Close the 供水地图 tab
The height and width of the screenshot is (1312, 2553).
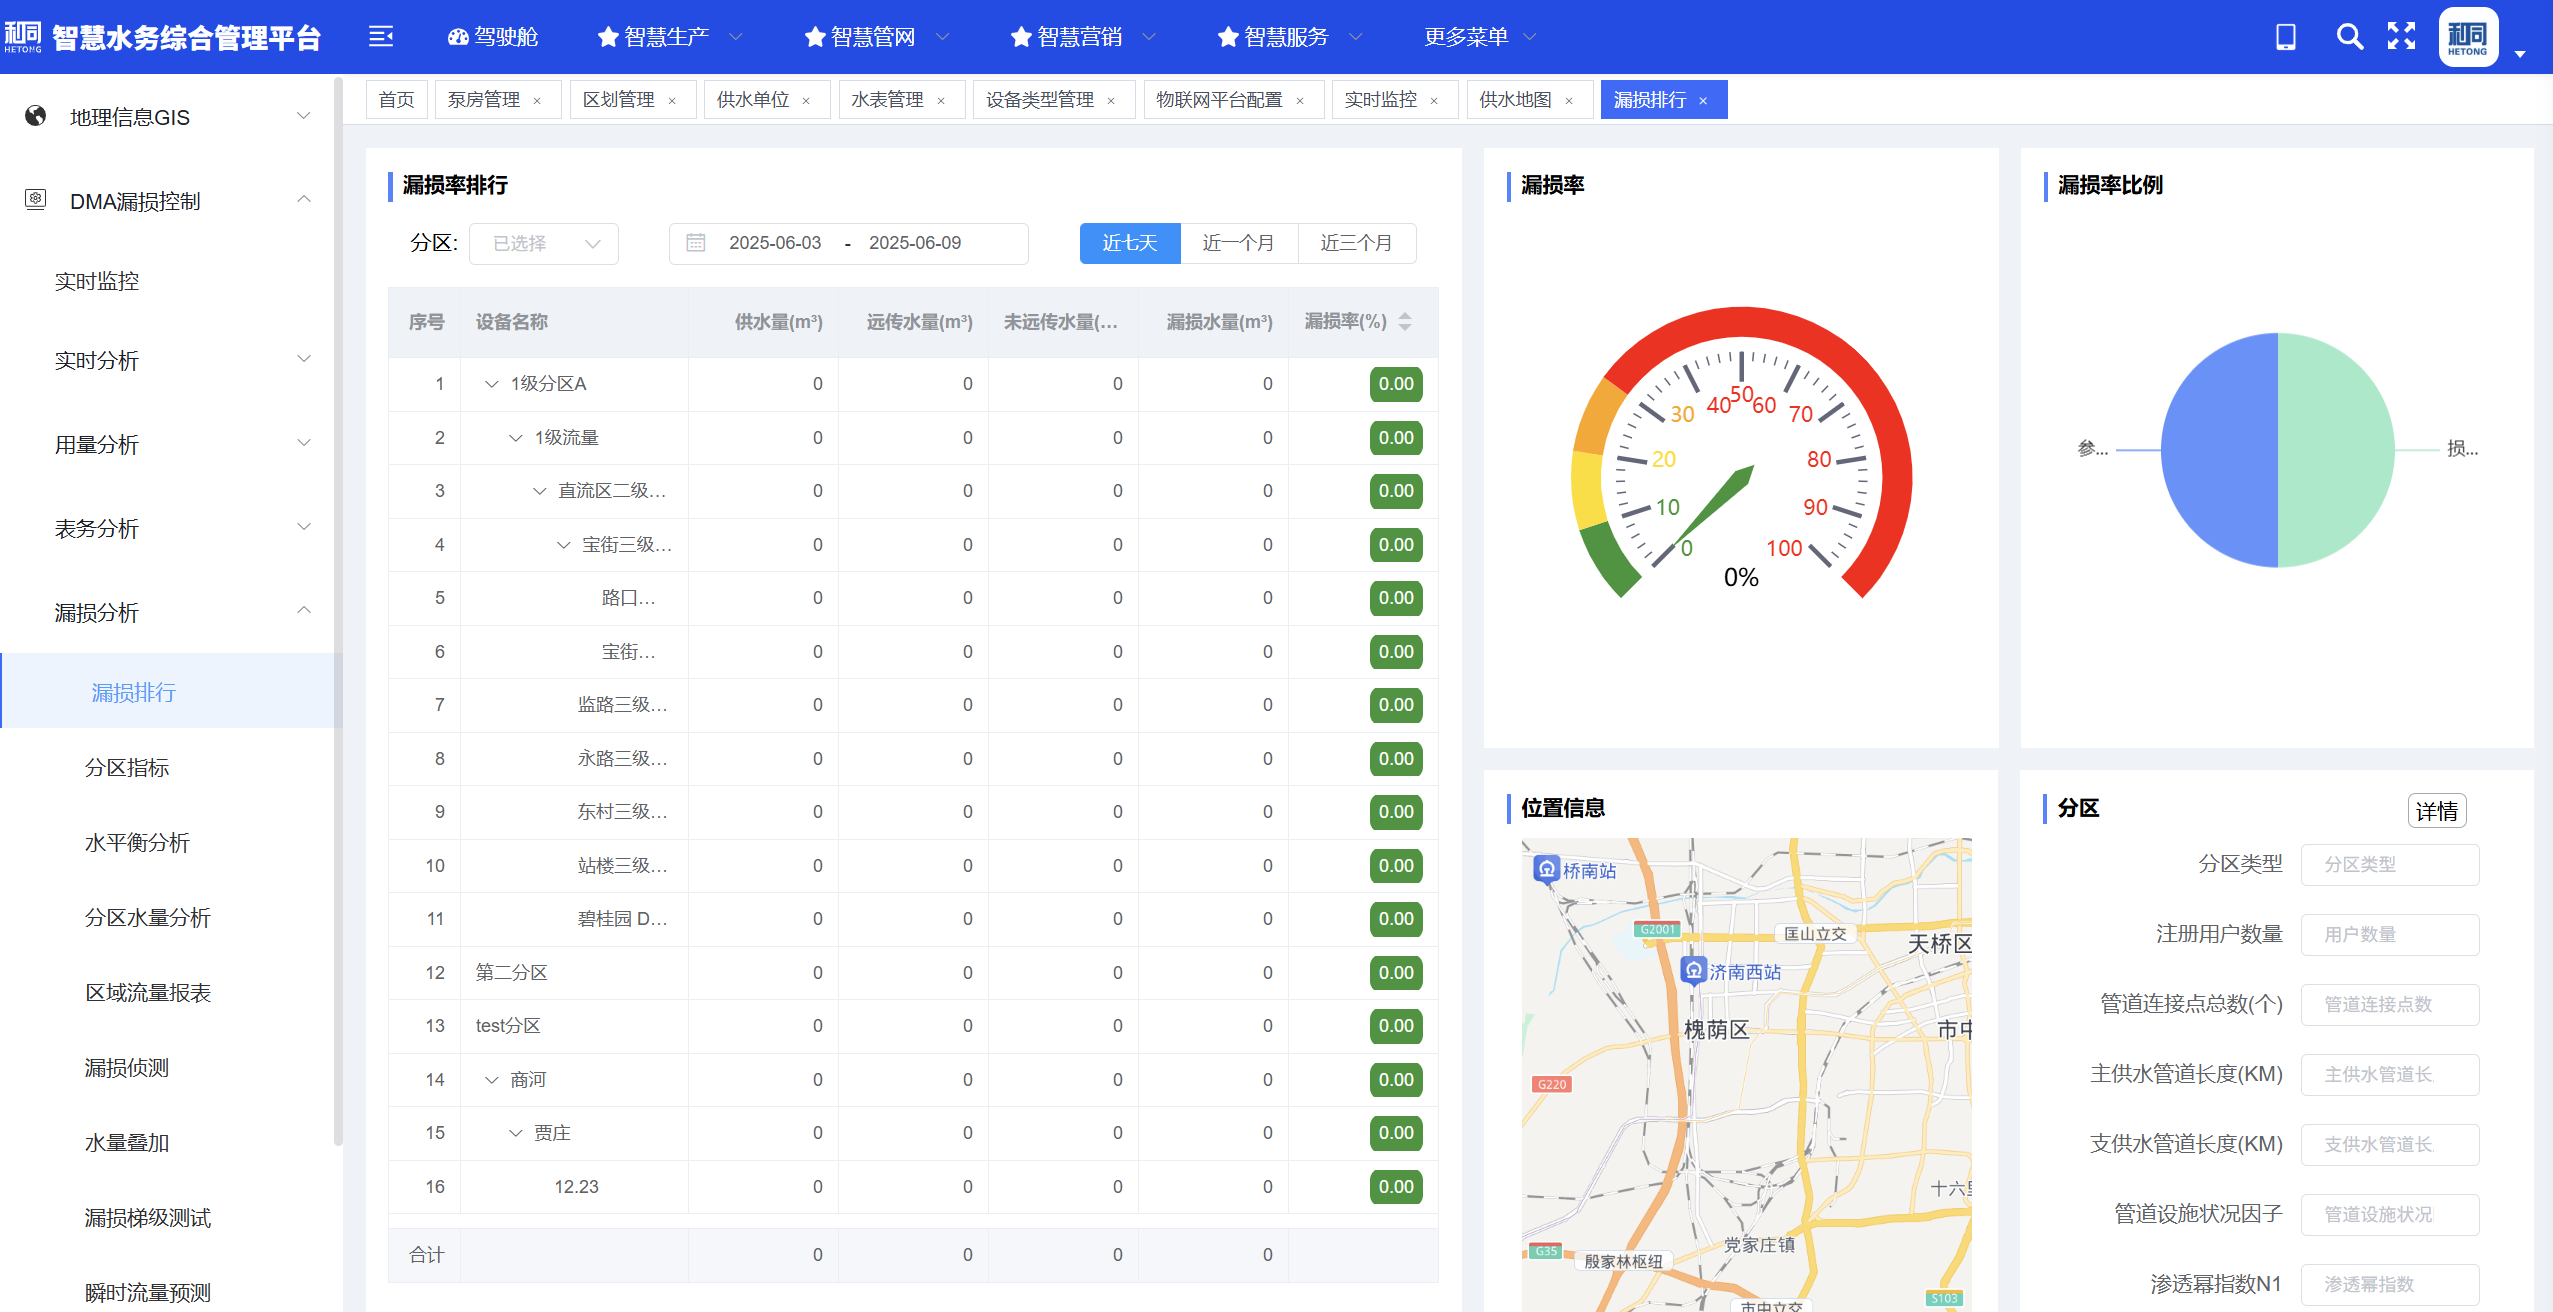[1568, 99]
